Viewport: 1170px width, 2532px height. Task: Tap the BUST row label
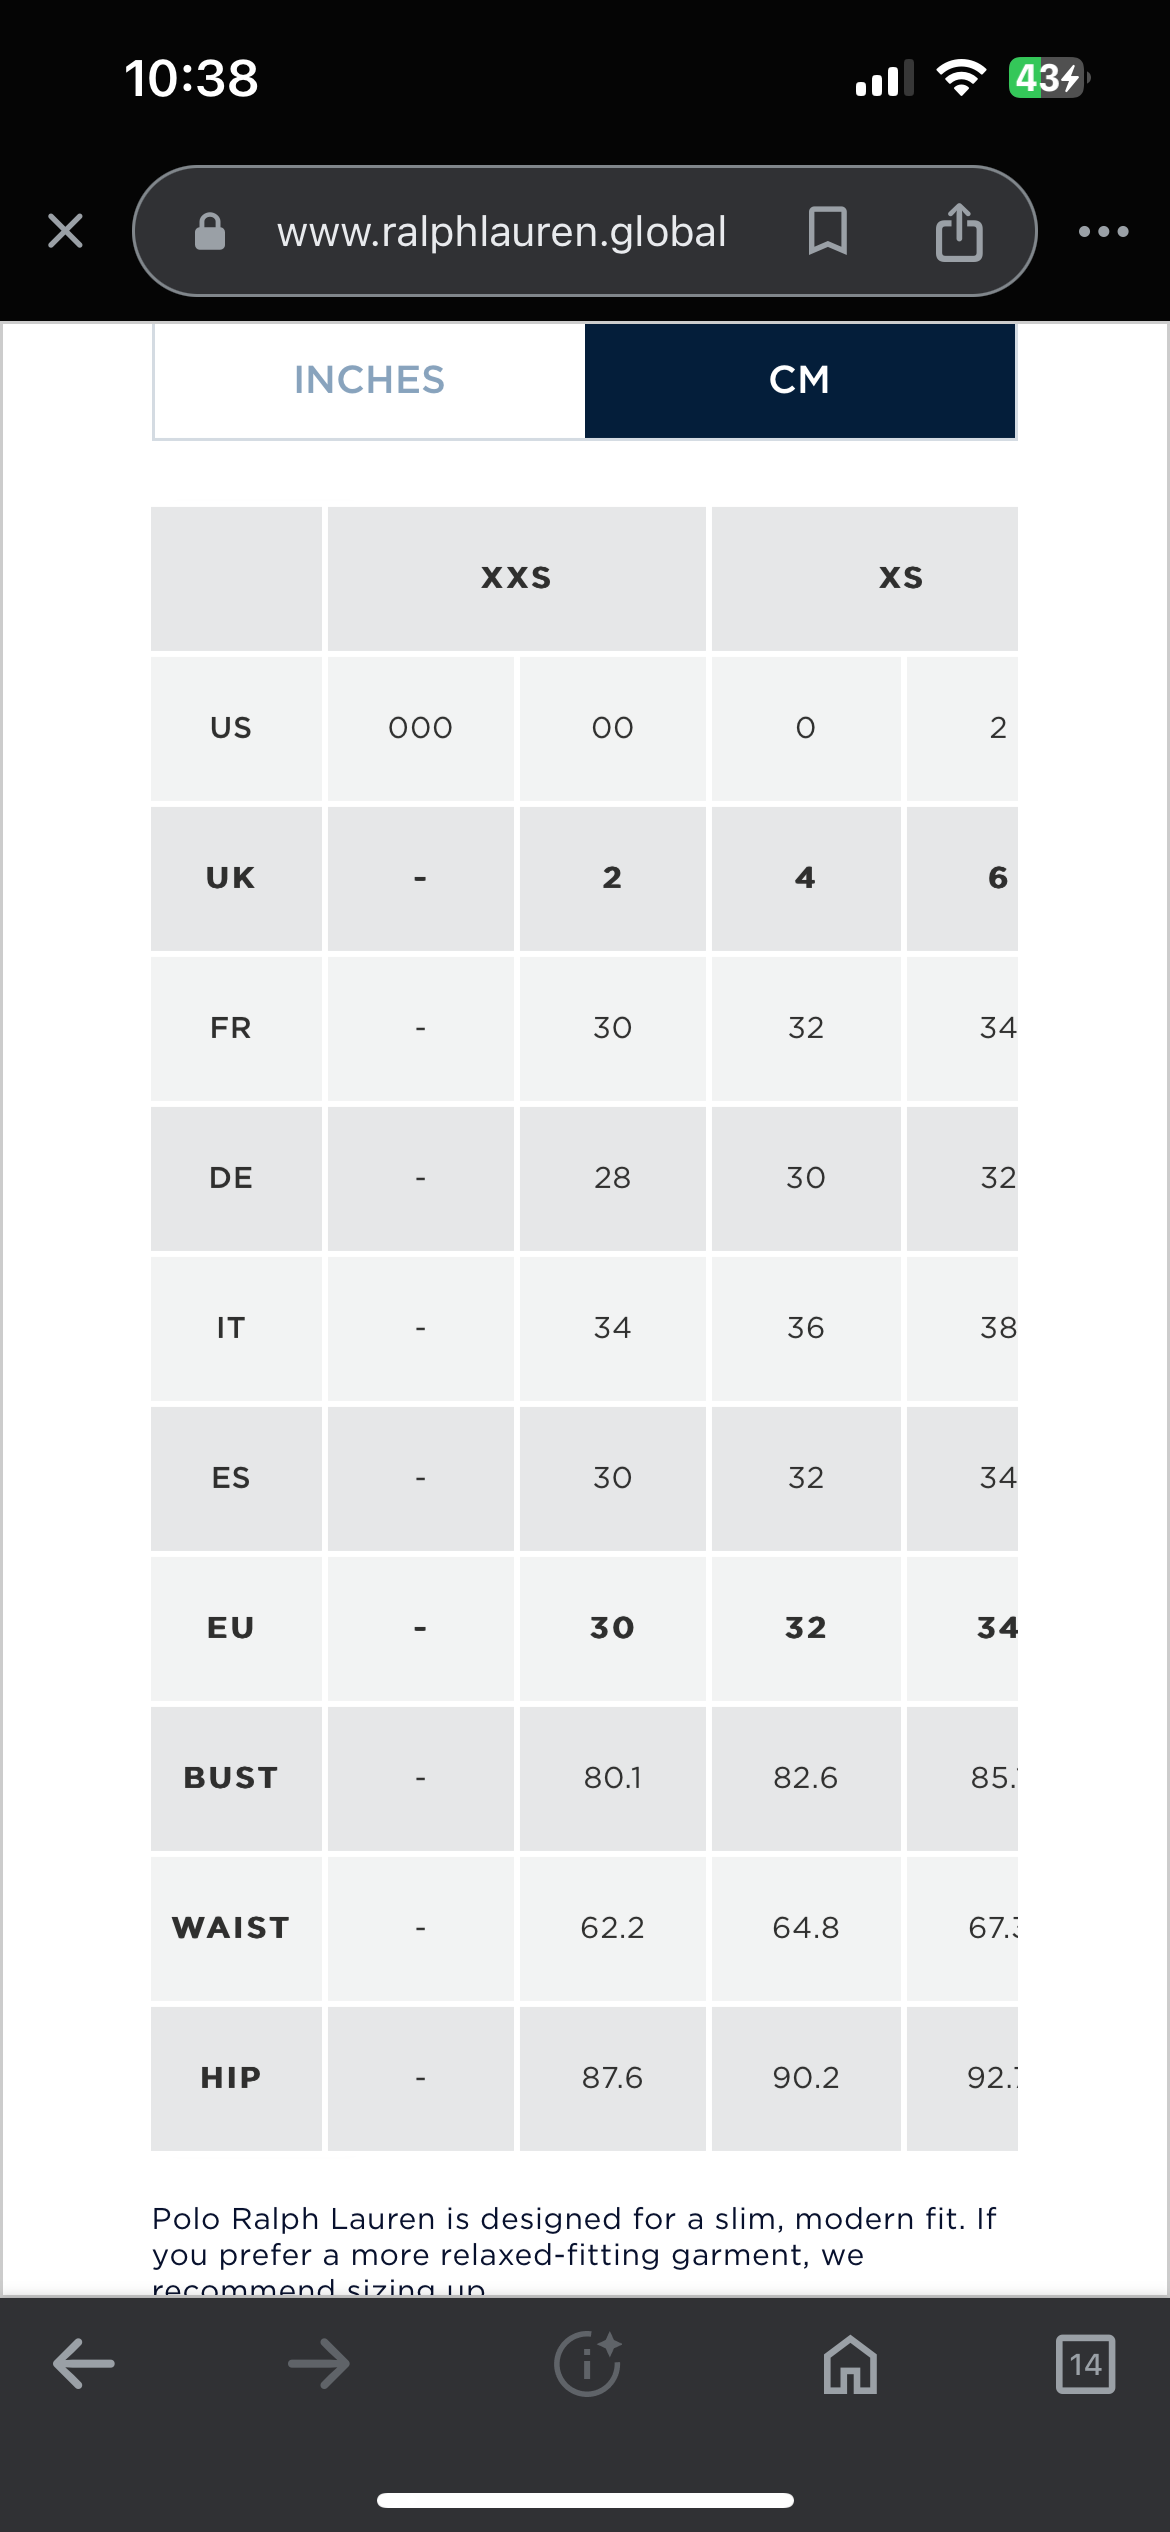coord(231,1777)
